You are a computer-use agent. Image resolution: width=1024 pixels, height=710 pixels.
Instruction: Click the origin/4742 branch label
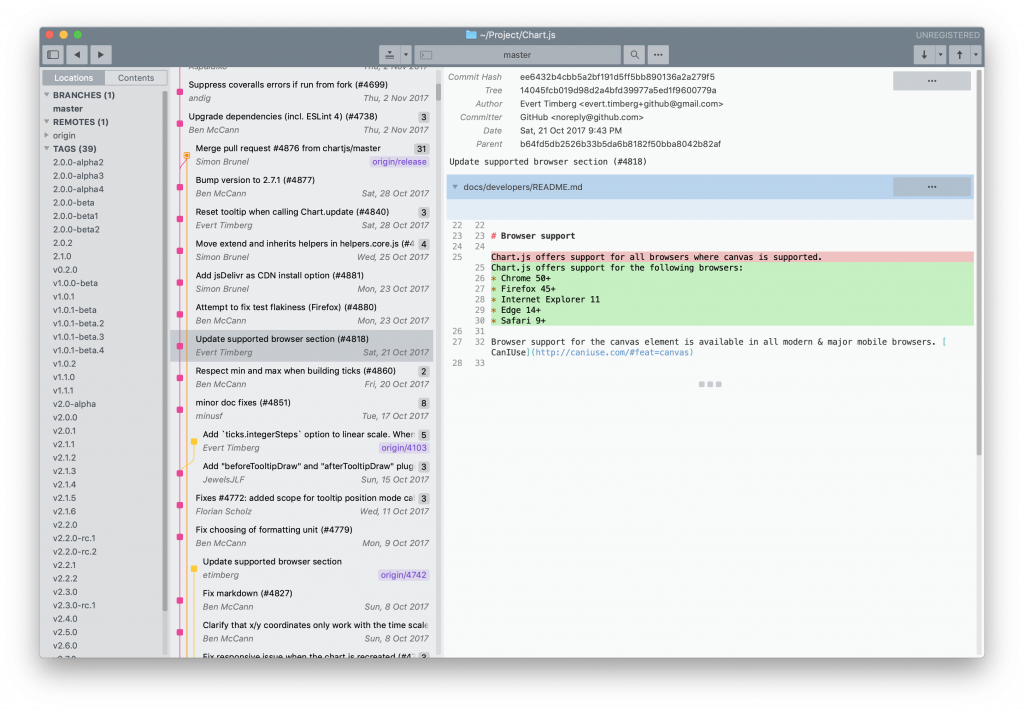tap(404, 575)
